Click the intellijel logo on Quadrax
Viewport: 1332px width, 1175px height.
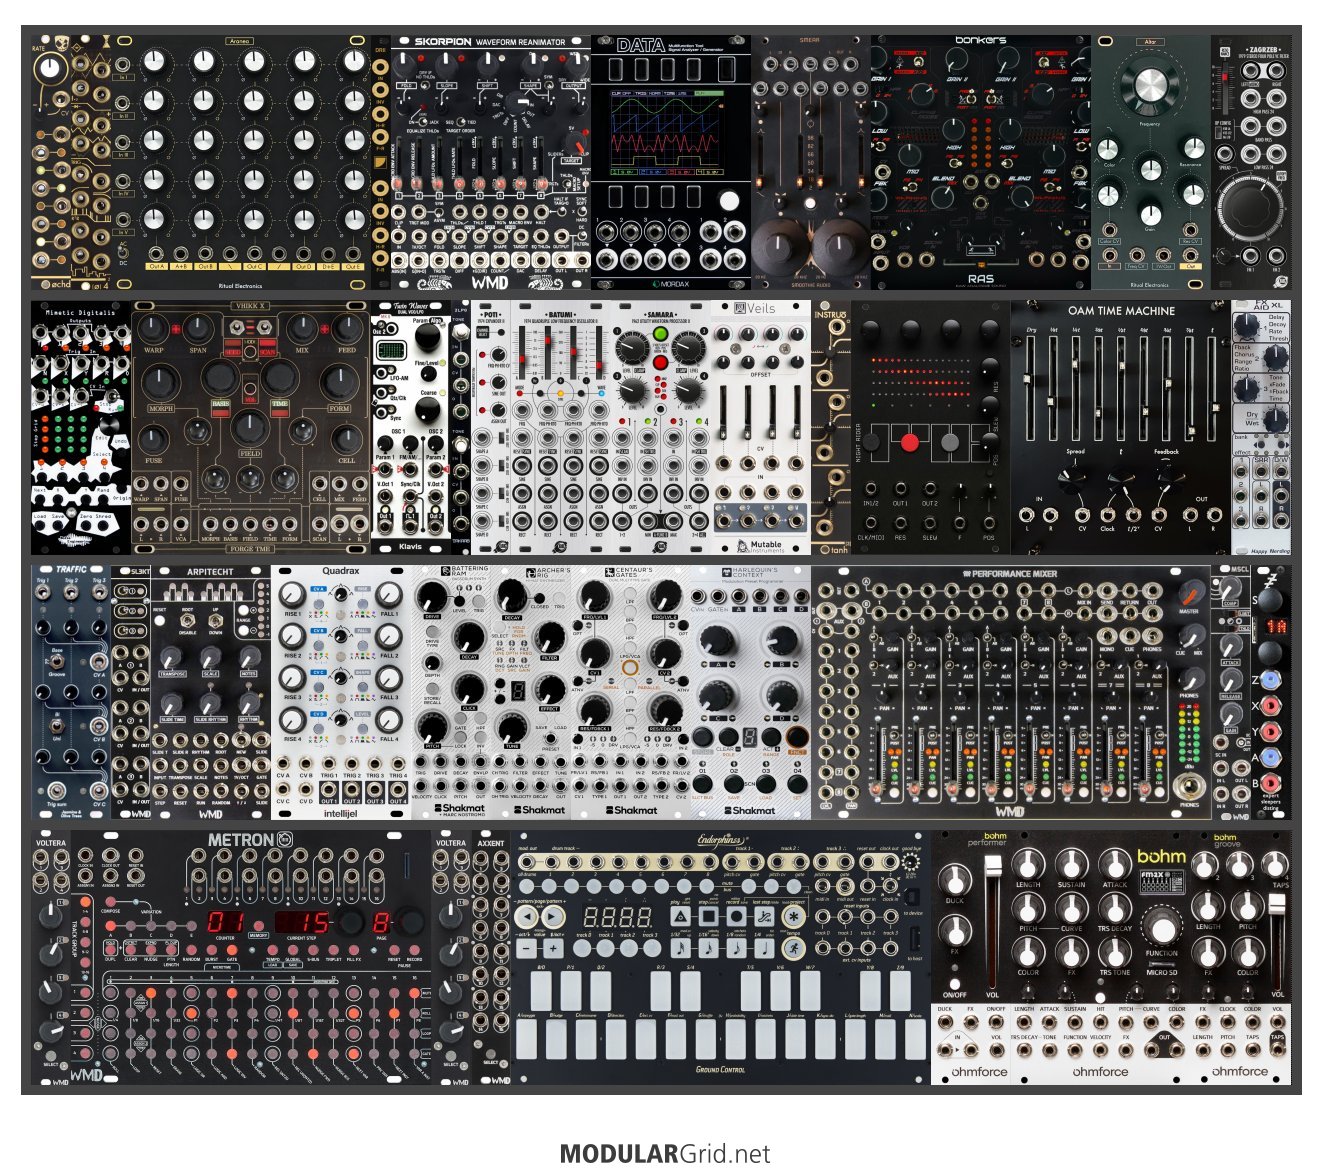[340, 813]
